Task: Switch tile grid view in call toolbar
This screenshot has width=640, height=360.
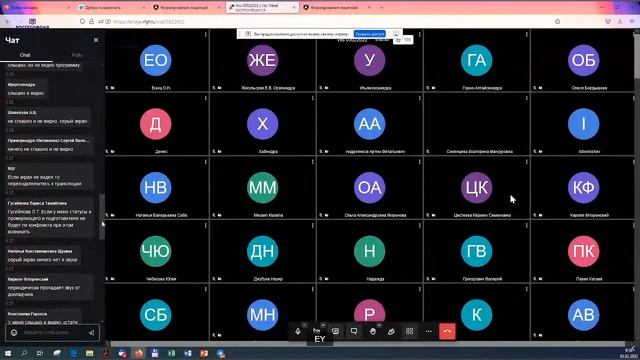Action: [x=410, y=331]
